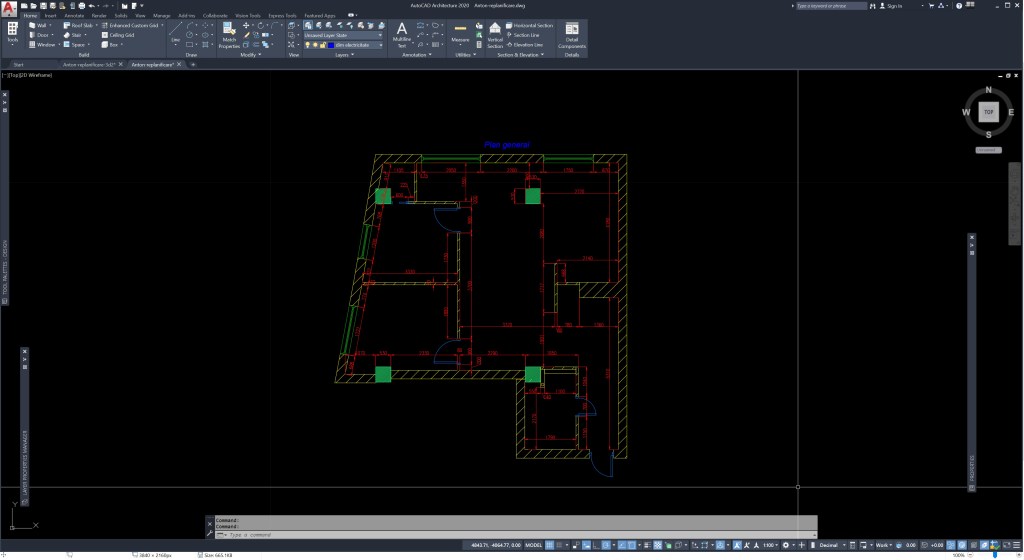Toggle MODEL space button in status bar
This screenshot has height=560, width=1024.
coord(534,545)
